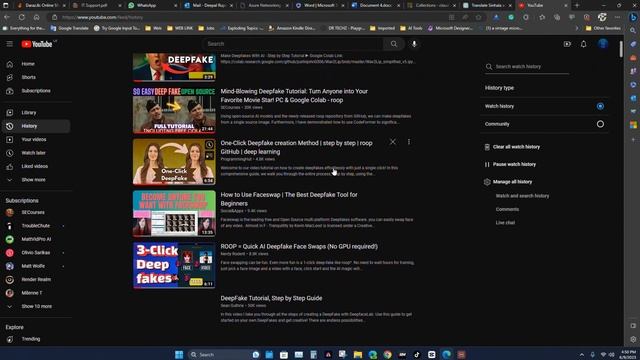Open Live chat history link
The image size is (640, 360).
(x=505, y=223)
